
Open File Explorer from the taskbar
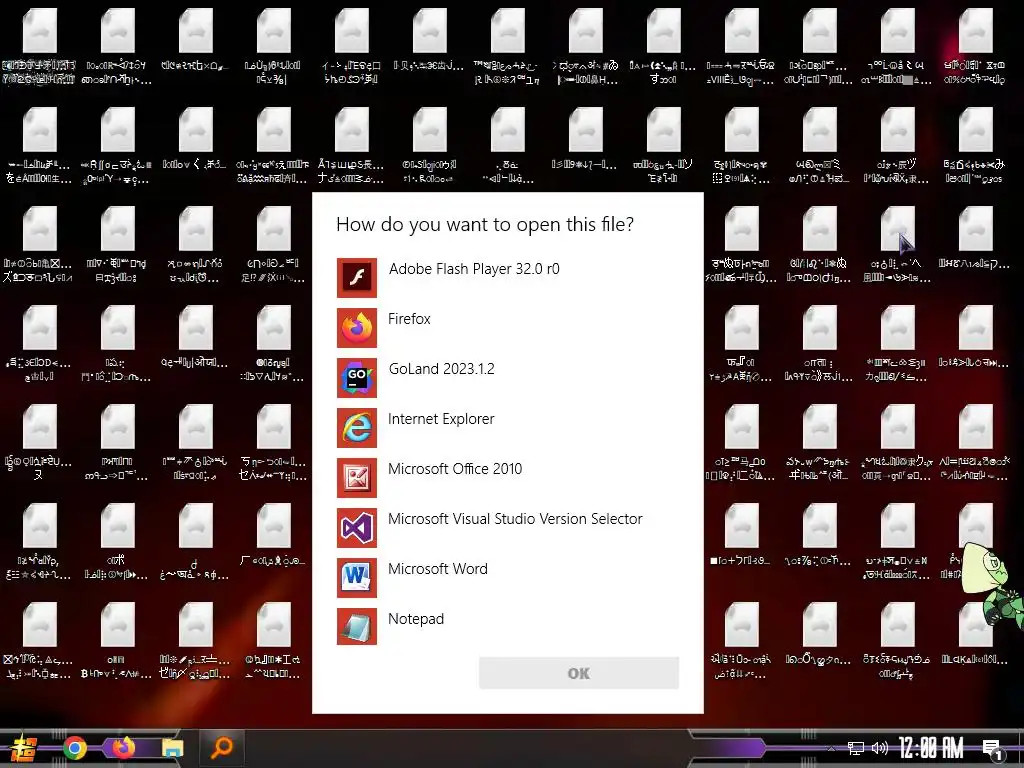172,748
